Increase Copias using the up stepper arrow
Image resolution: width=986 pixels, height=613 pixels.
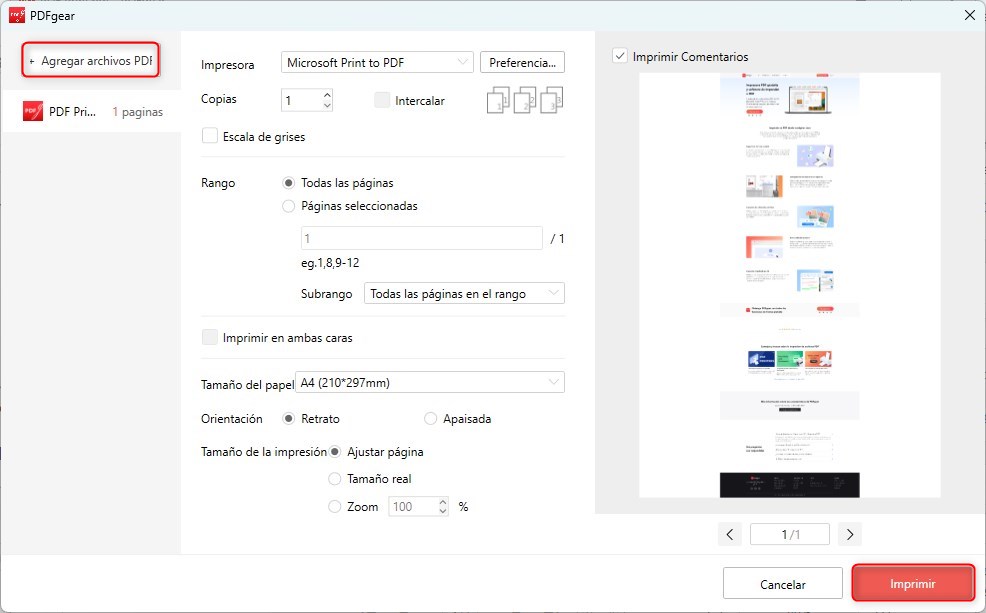coord(325,94)
